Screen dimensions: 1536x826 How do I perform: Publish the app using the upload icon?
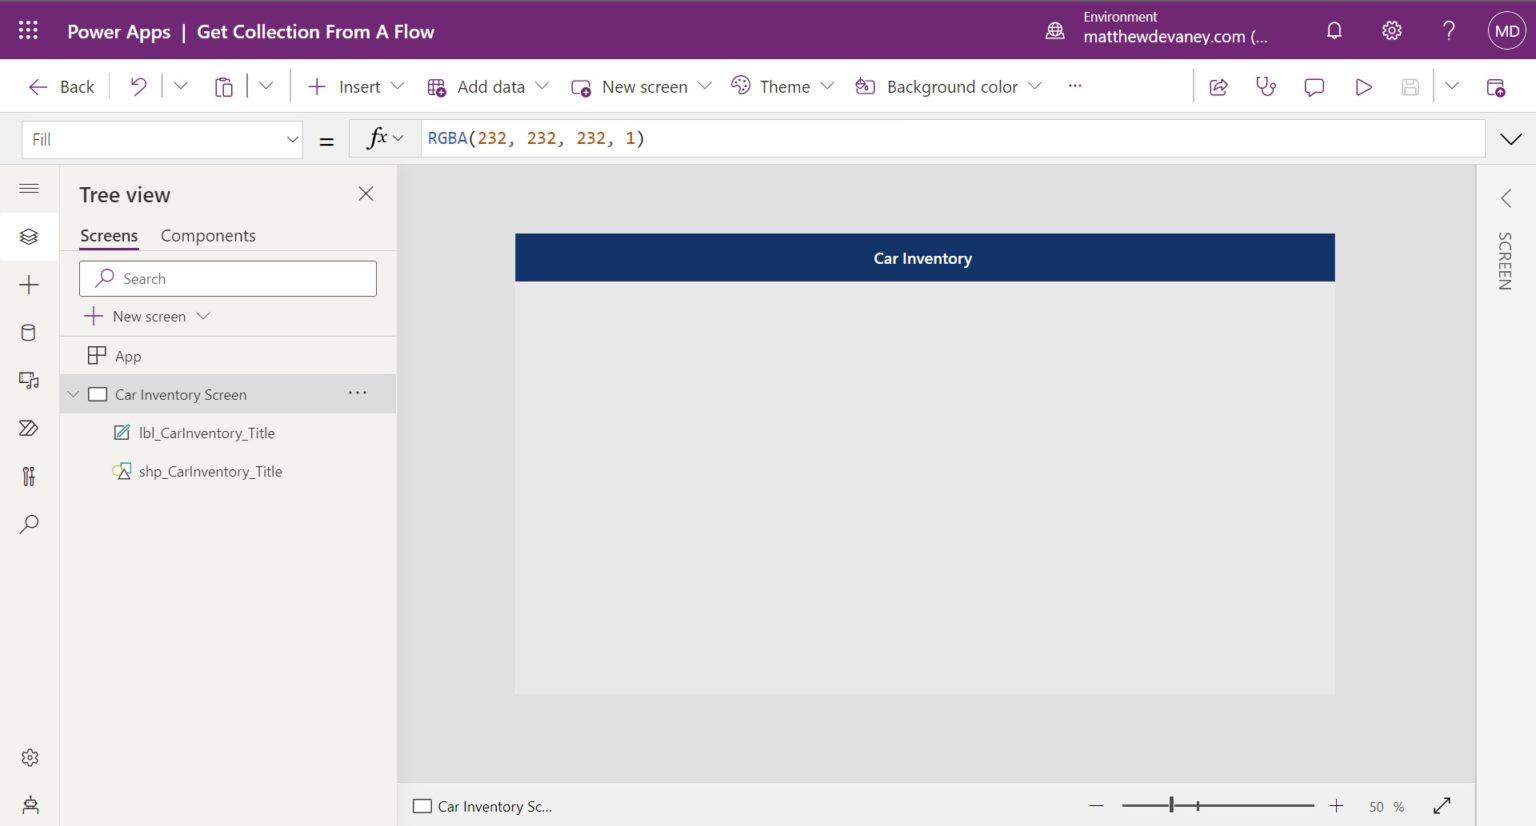click(x=1497, y=88)
